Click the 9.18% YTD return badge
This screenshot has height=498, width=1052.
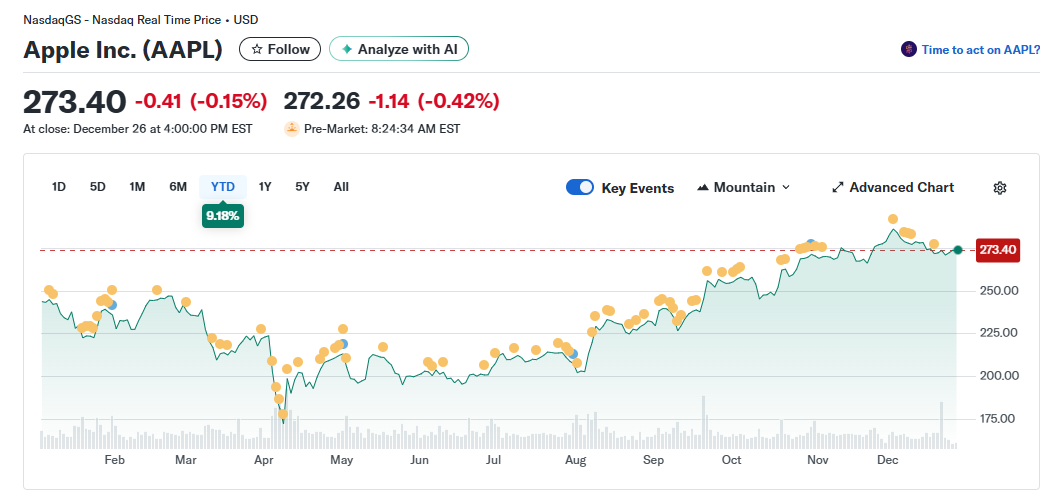[223, 216]
